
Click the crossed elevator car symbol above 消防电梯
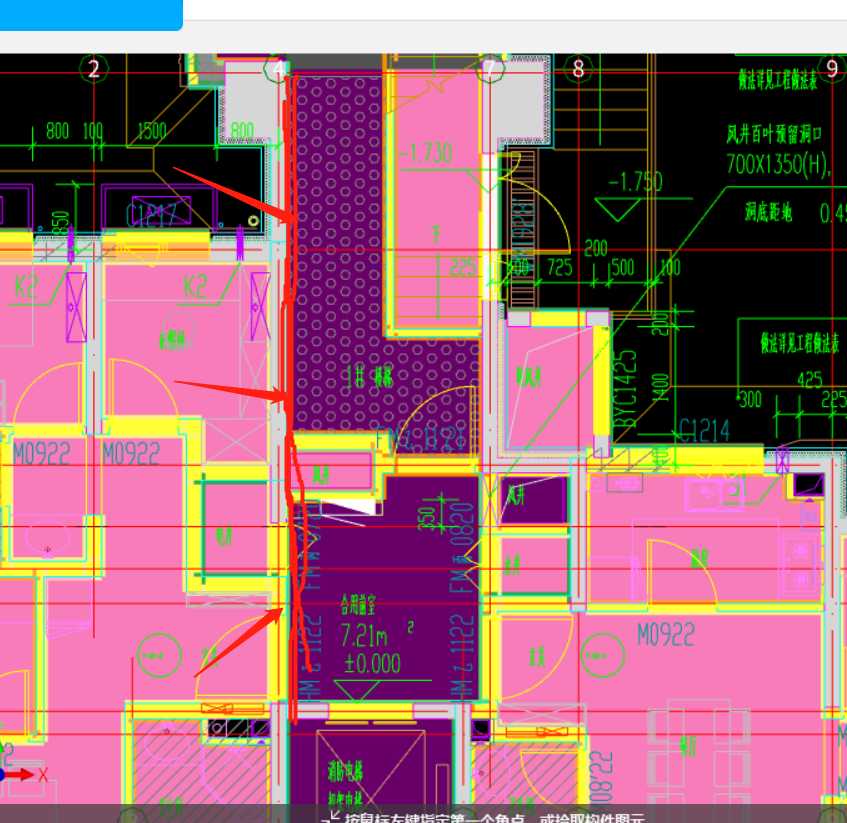click(371, 766)
